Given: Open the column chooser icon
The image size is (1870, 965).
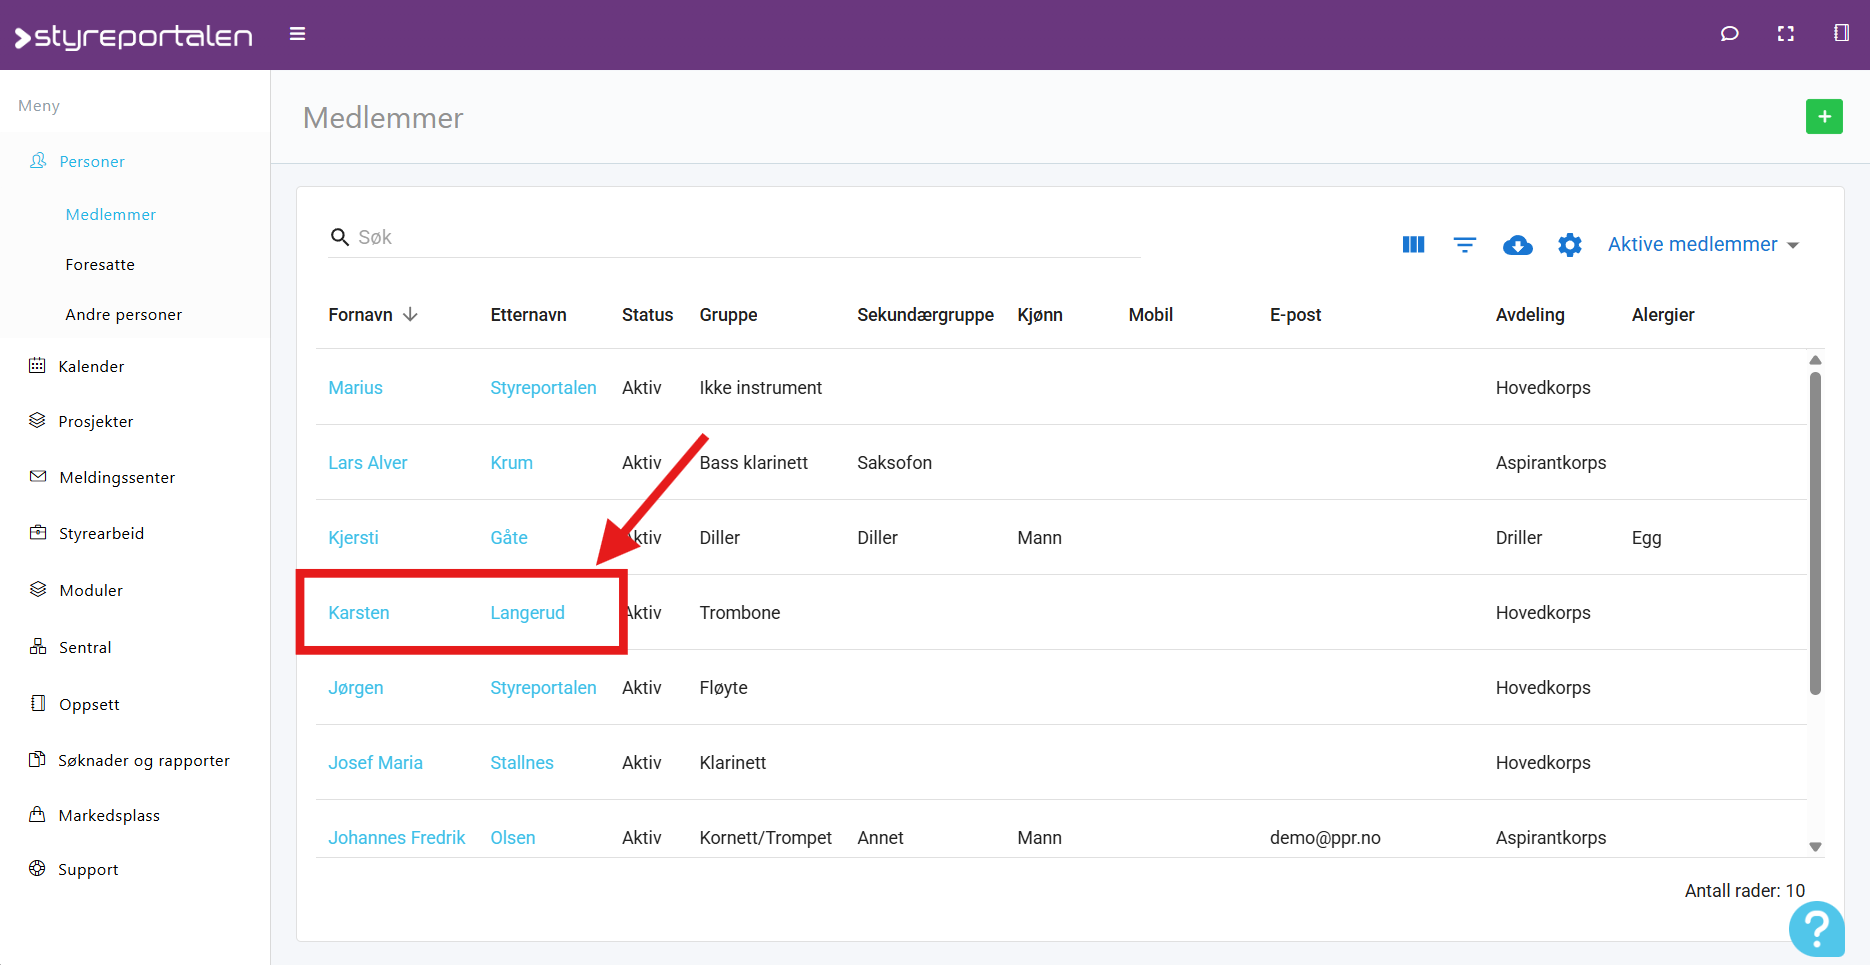Looking at the screenshot, I should [x=1413, y=245].
